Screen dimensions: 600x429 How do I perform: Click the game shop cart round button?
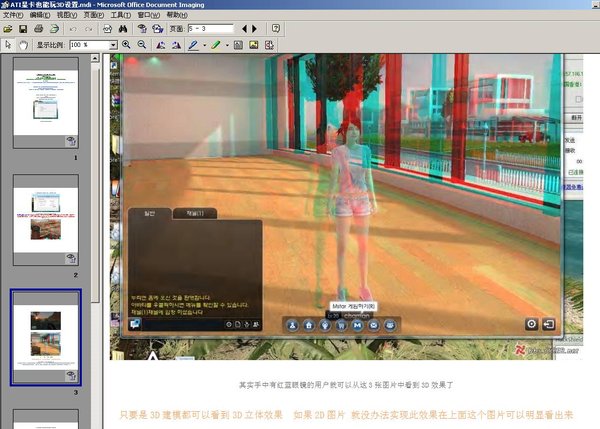pos(341,325)
